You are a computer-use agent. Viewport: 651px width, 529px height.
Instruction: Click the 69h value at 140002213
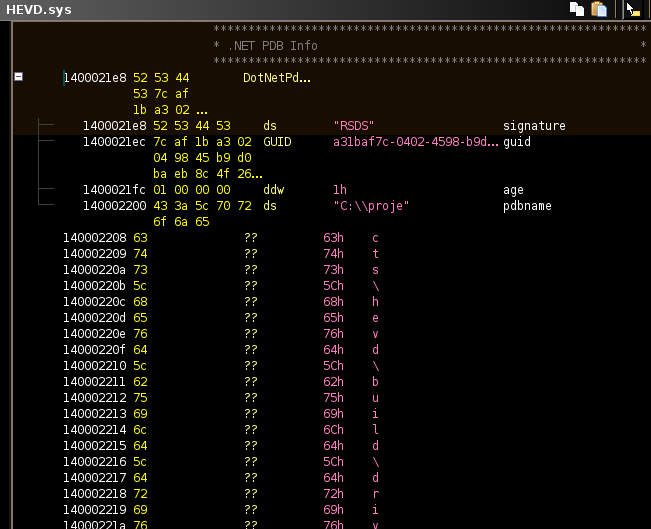click(333, 414)
